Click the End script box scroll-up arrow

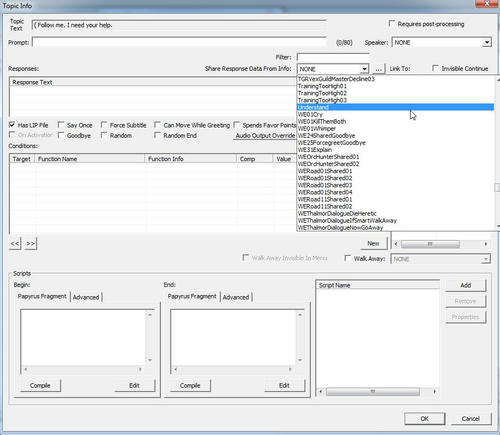(x=300, y=314)
